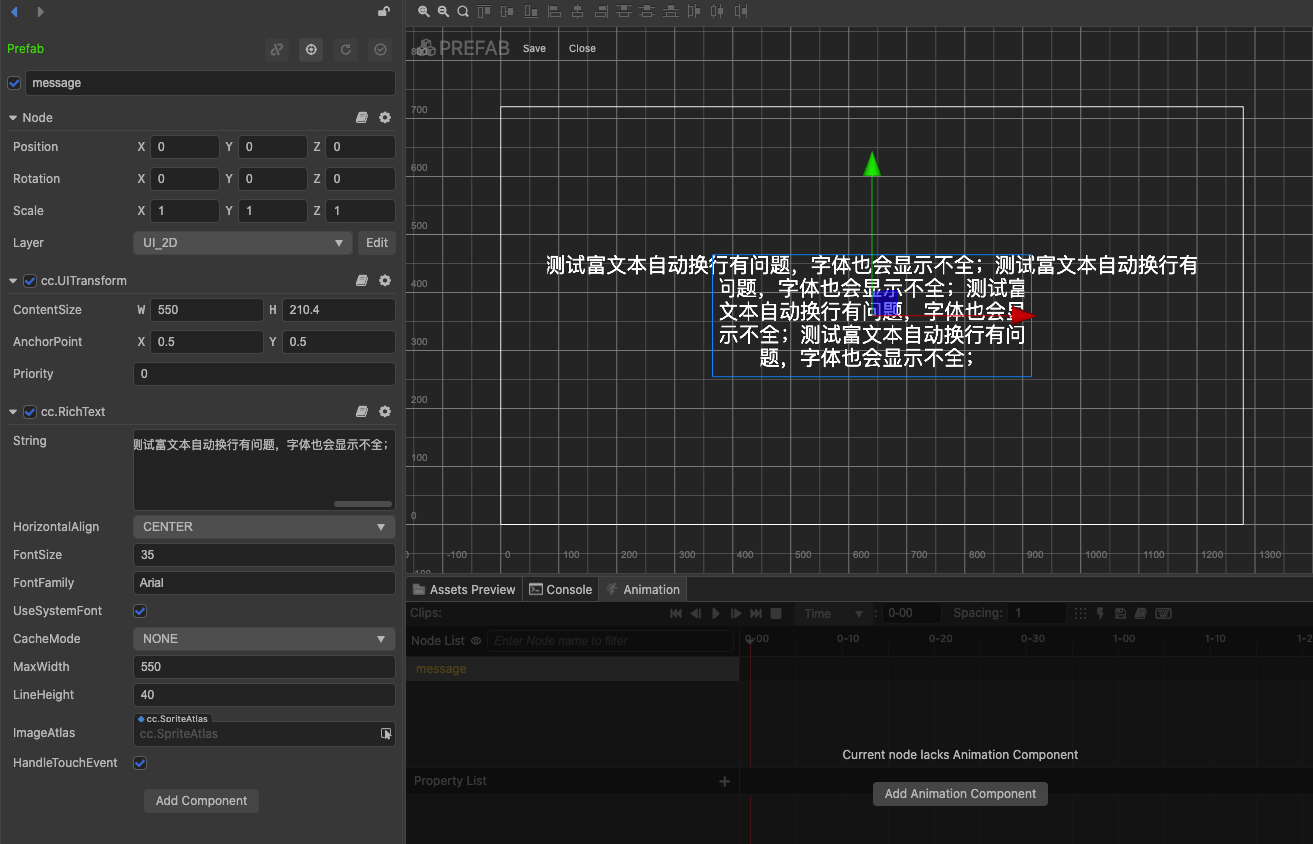Click the String field horizontal scrollbar
Image resolution: width=1313 pixels, height=844 pixels.
coord(363,504)
